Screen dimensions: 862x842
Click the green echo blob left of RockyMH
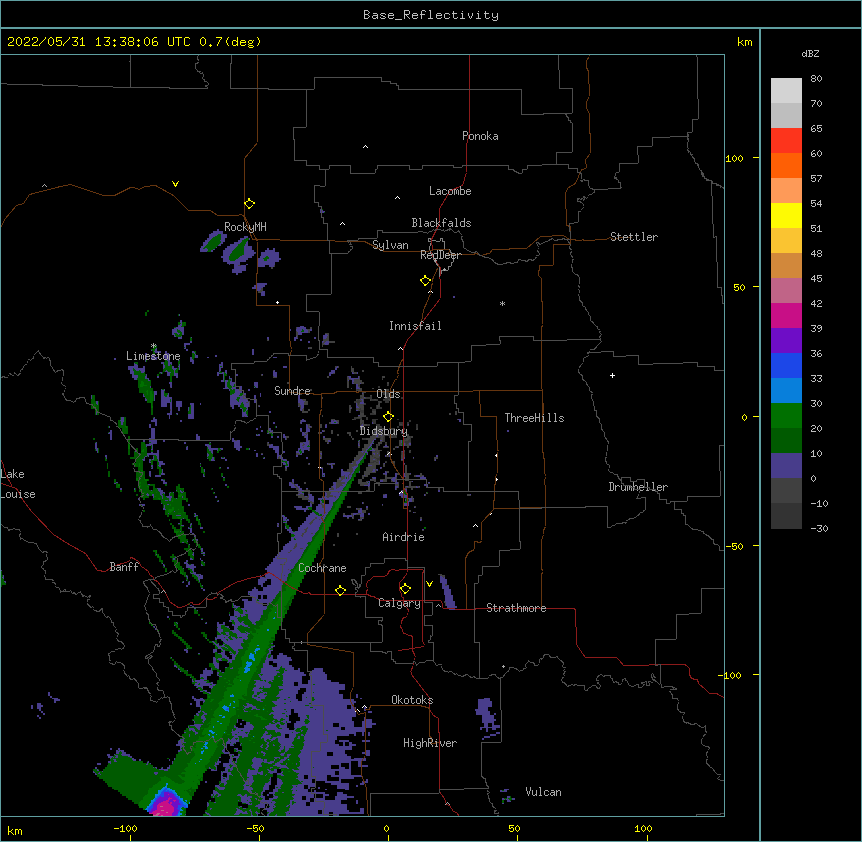pos(212,241)
